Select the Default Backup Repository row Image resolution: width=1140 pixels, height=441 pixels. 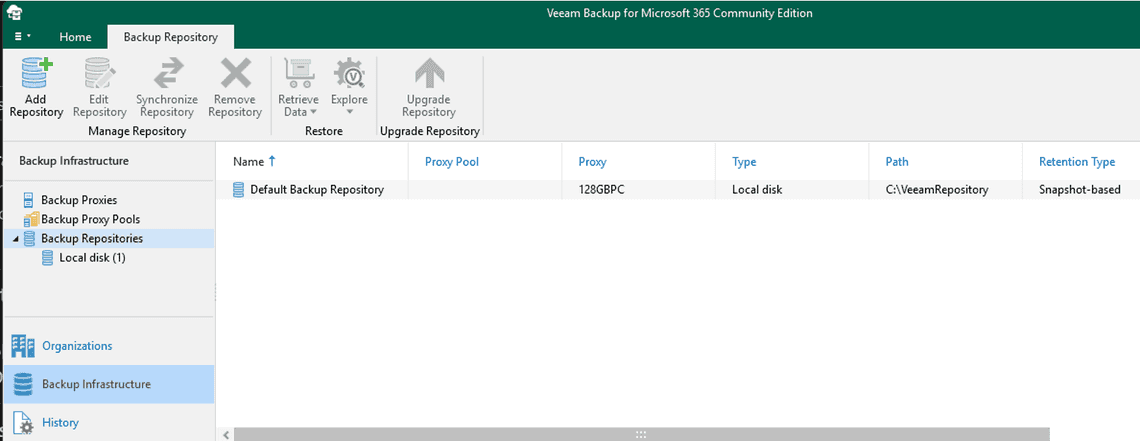coord(678,190)
